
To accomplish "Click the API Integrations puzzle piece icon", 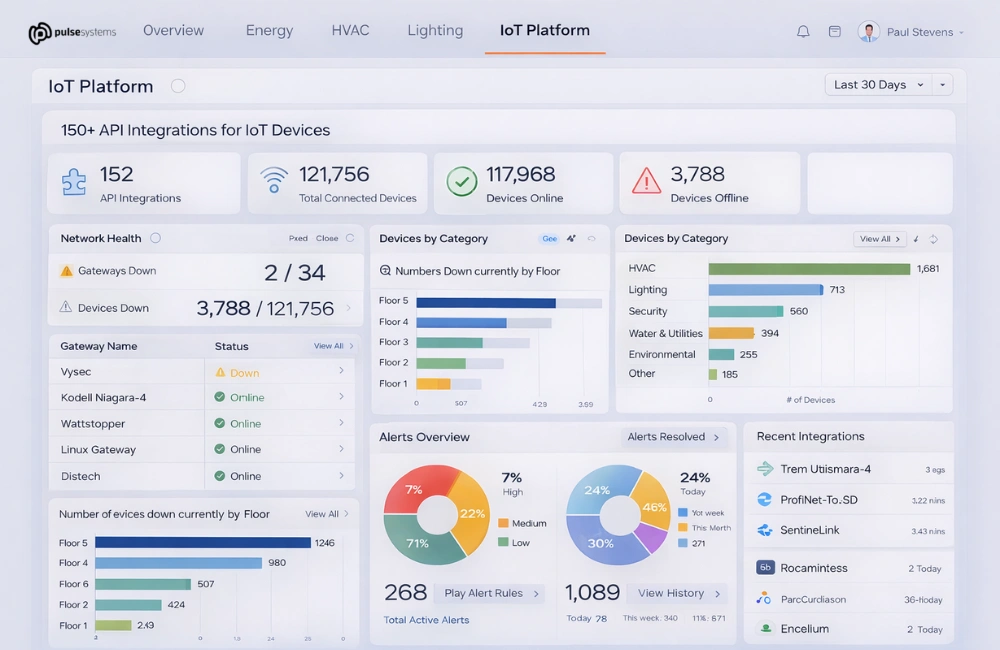I will 73,182.
